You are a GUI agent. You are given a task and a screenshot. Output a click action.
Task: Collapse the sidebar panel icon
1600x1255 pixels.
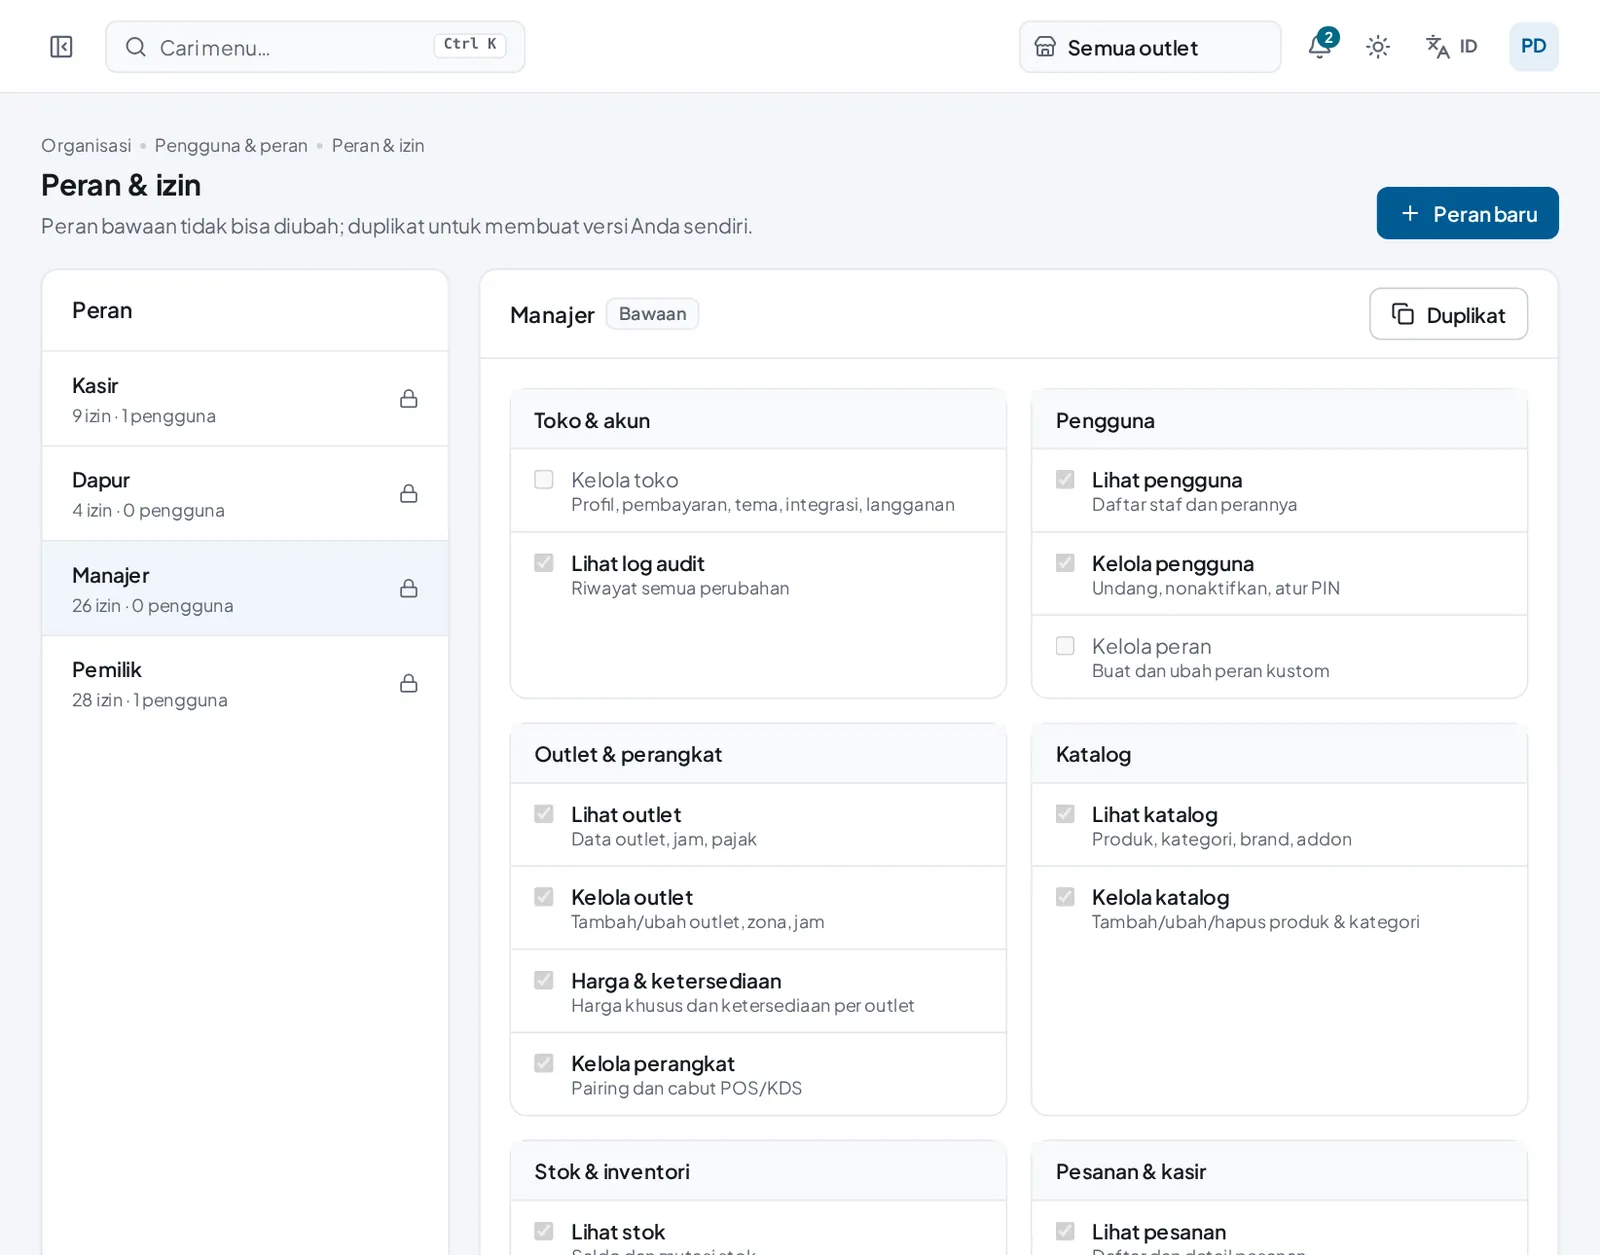pyautogui.click(x=61, y=47)
